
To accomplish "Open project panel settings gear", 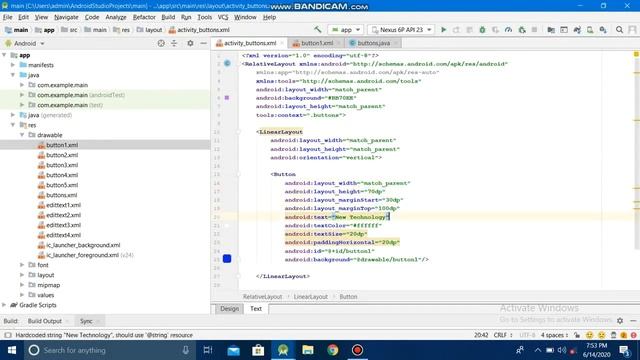I will [190, 43].
